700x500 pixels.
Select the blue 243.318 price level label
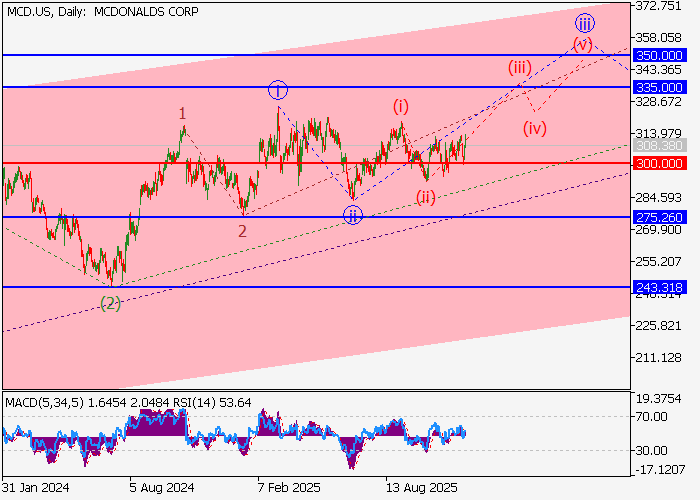pyautogui.click(x=659, y=288)
